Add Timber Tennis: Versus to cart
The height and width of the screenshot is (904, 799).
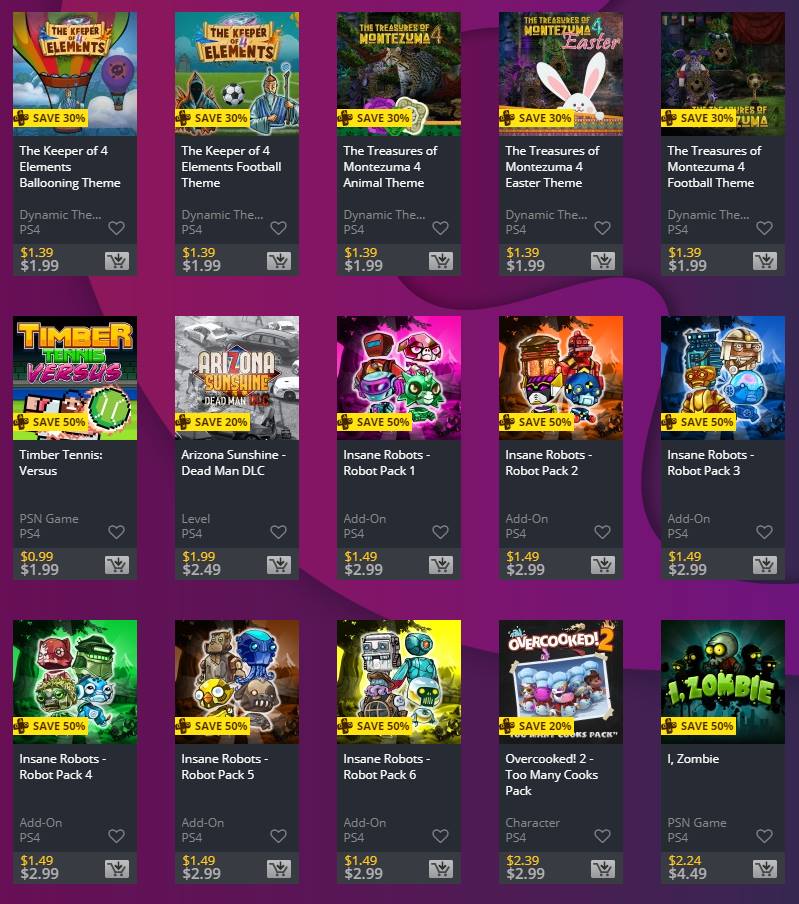(117, 565)
